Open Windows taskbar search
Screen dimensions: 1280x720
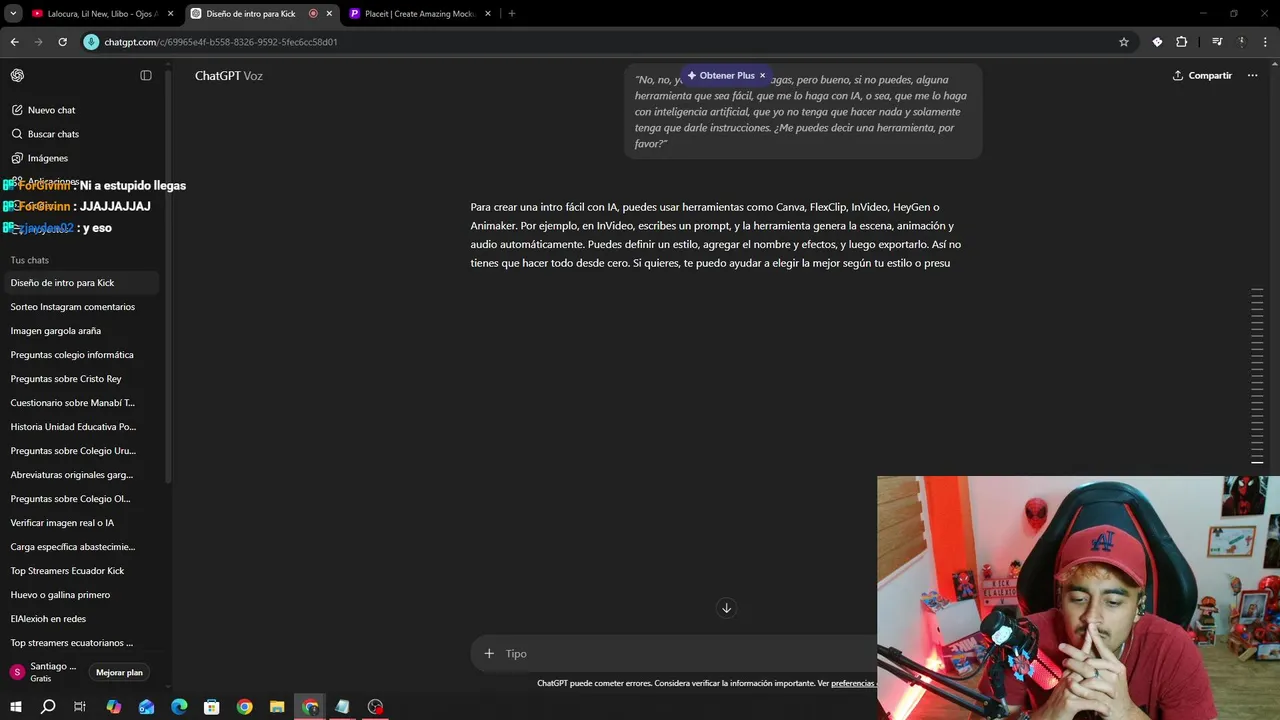(x=48, y=707)
